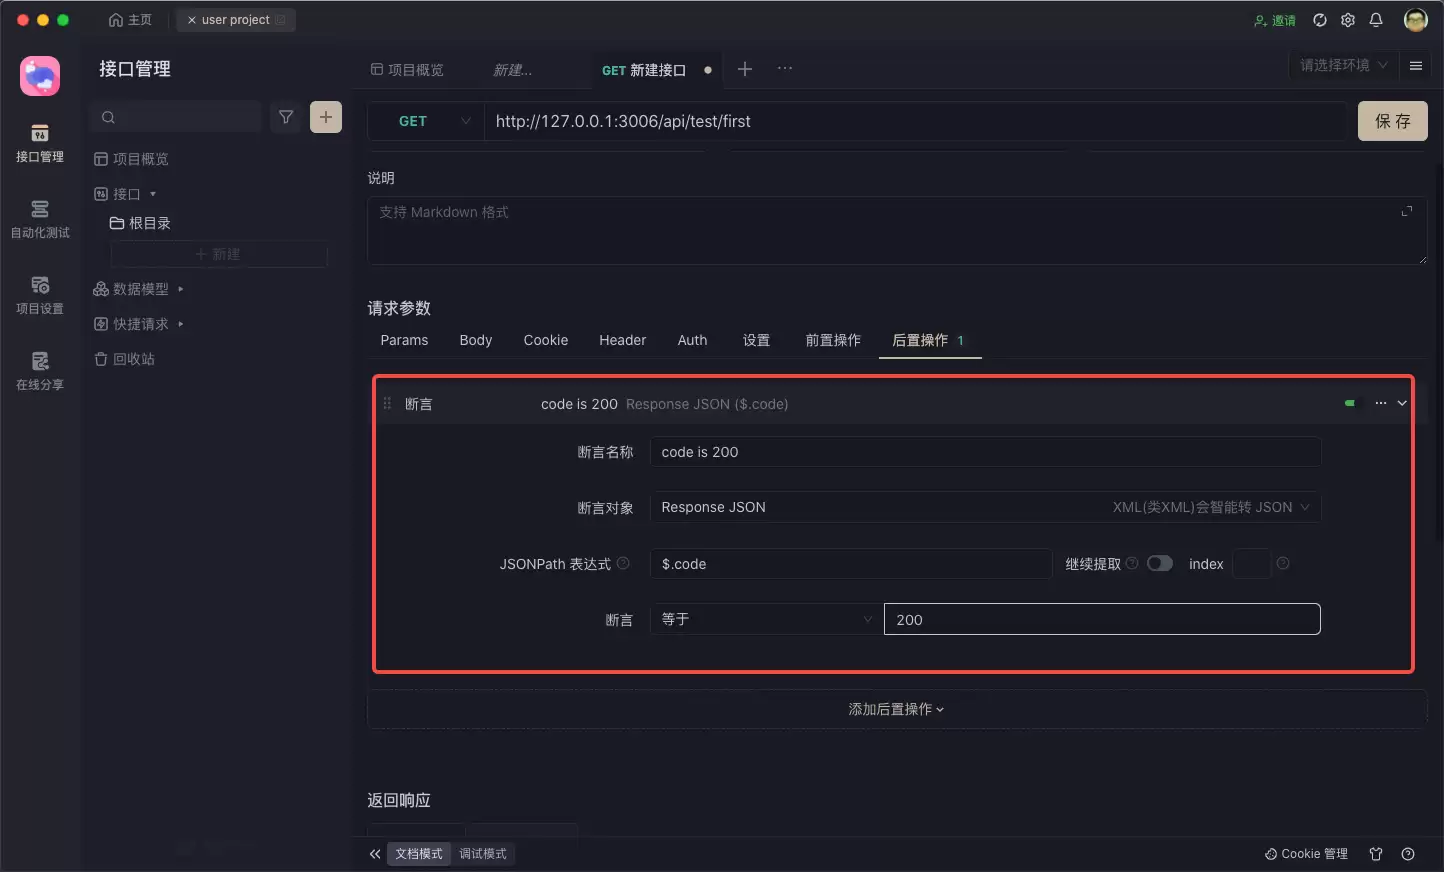Switch to 文档模式 mode
This screenshot has height=872, width=1444.
419,854
